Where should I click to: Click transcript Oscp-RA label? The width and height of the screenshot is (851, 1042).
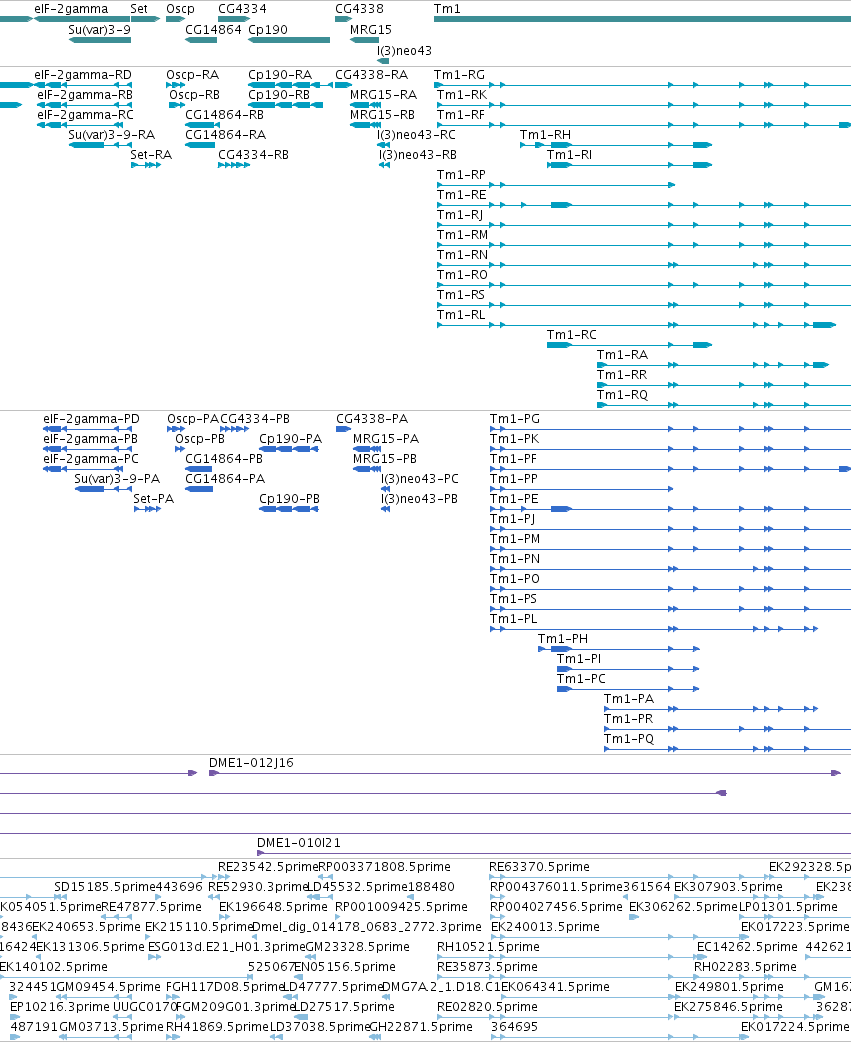coord(193,75)
